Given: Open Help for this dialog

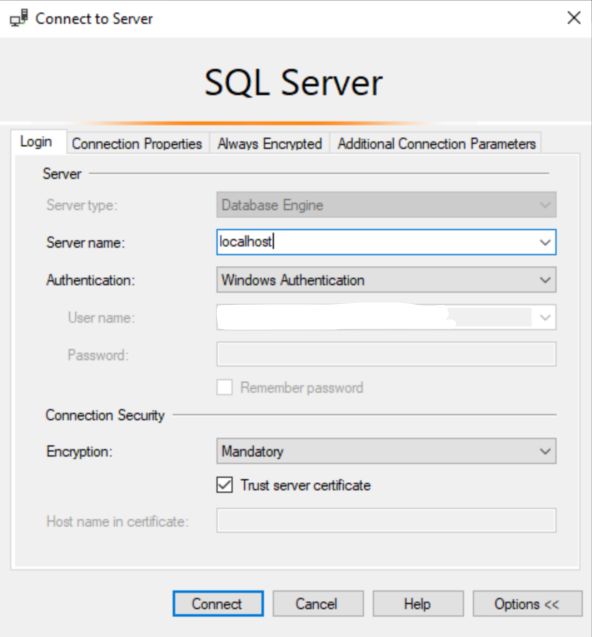Looking at the screenshot, I should [x=418, y=604].
